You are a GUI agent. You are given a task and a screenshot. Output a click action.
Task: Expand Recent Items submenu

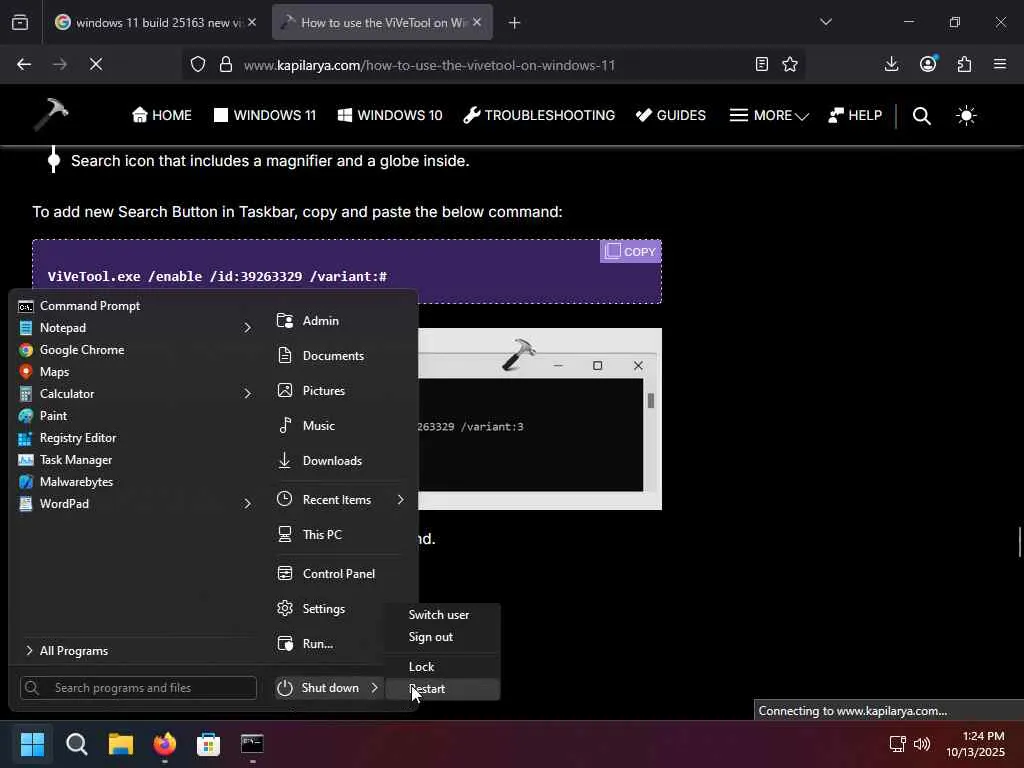click(401, 500)
